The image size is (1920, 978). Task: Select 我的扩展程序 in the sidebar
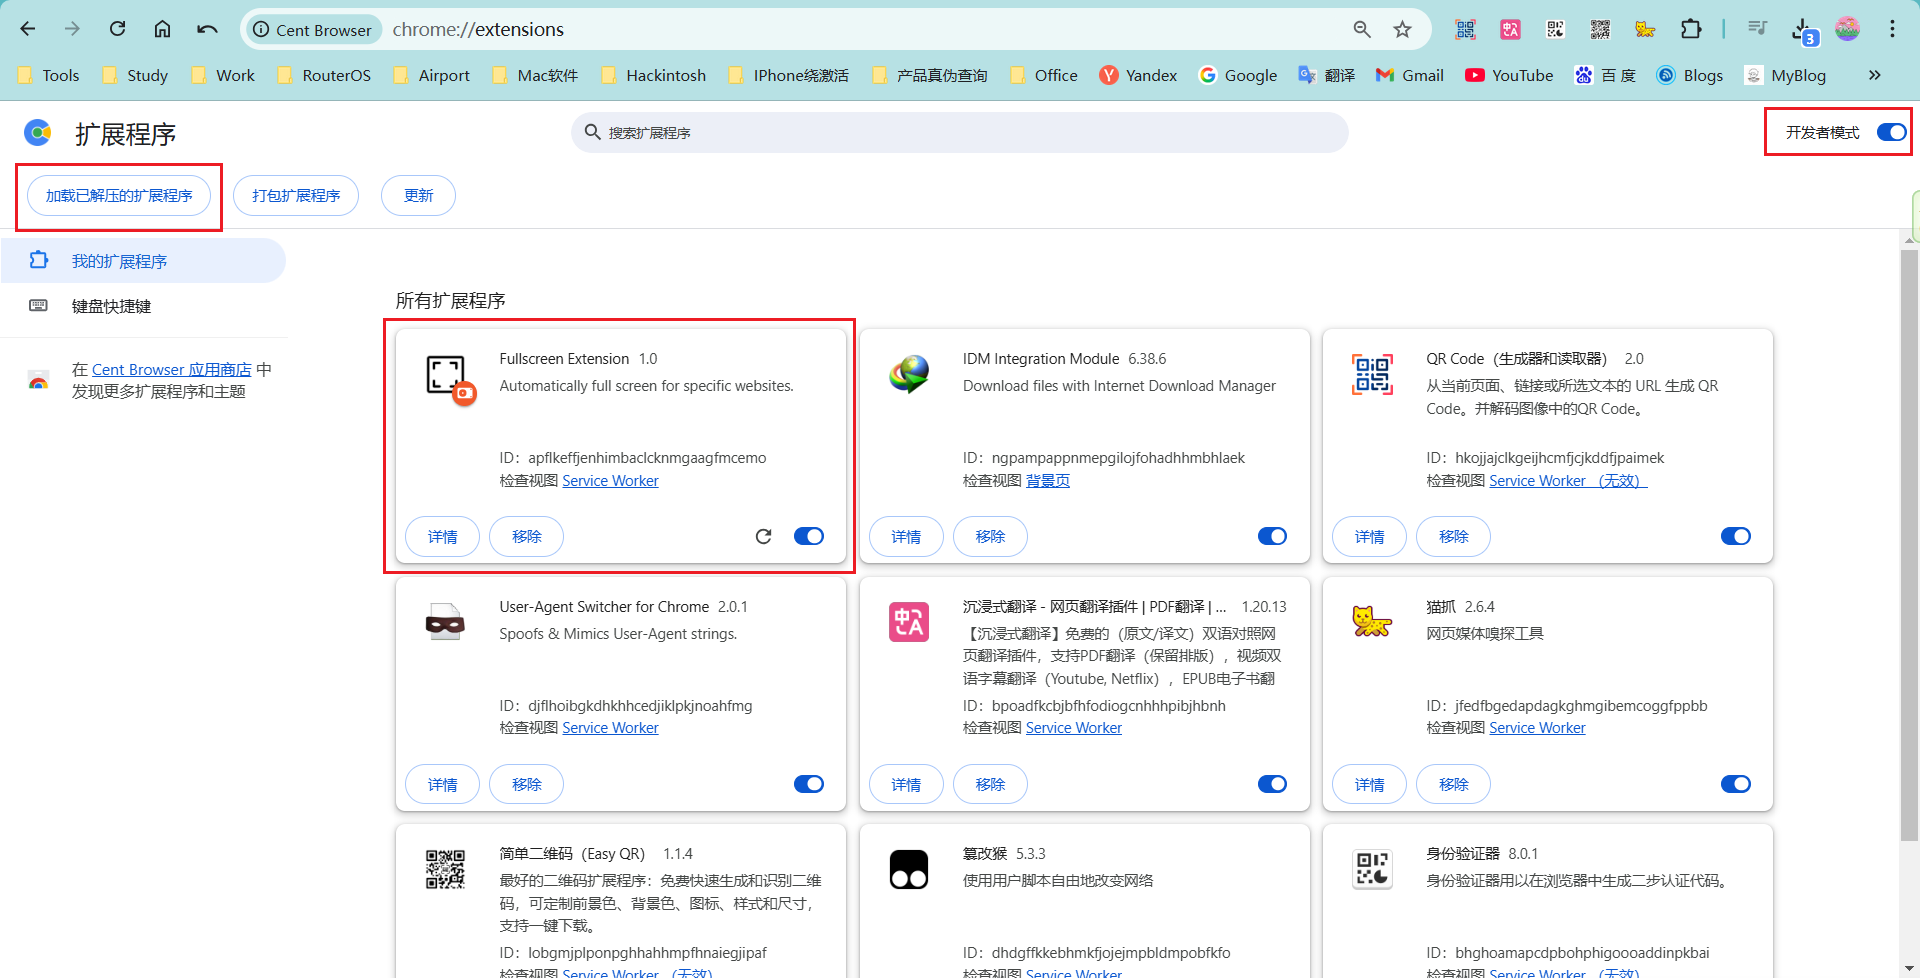tap(143, 261)
